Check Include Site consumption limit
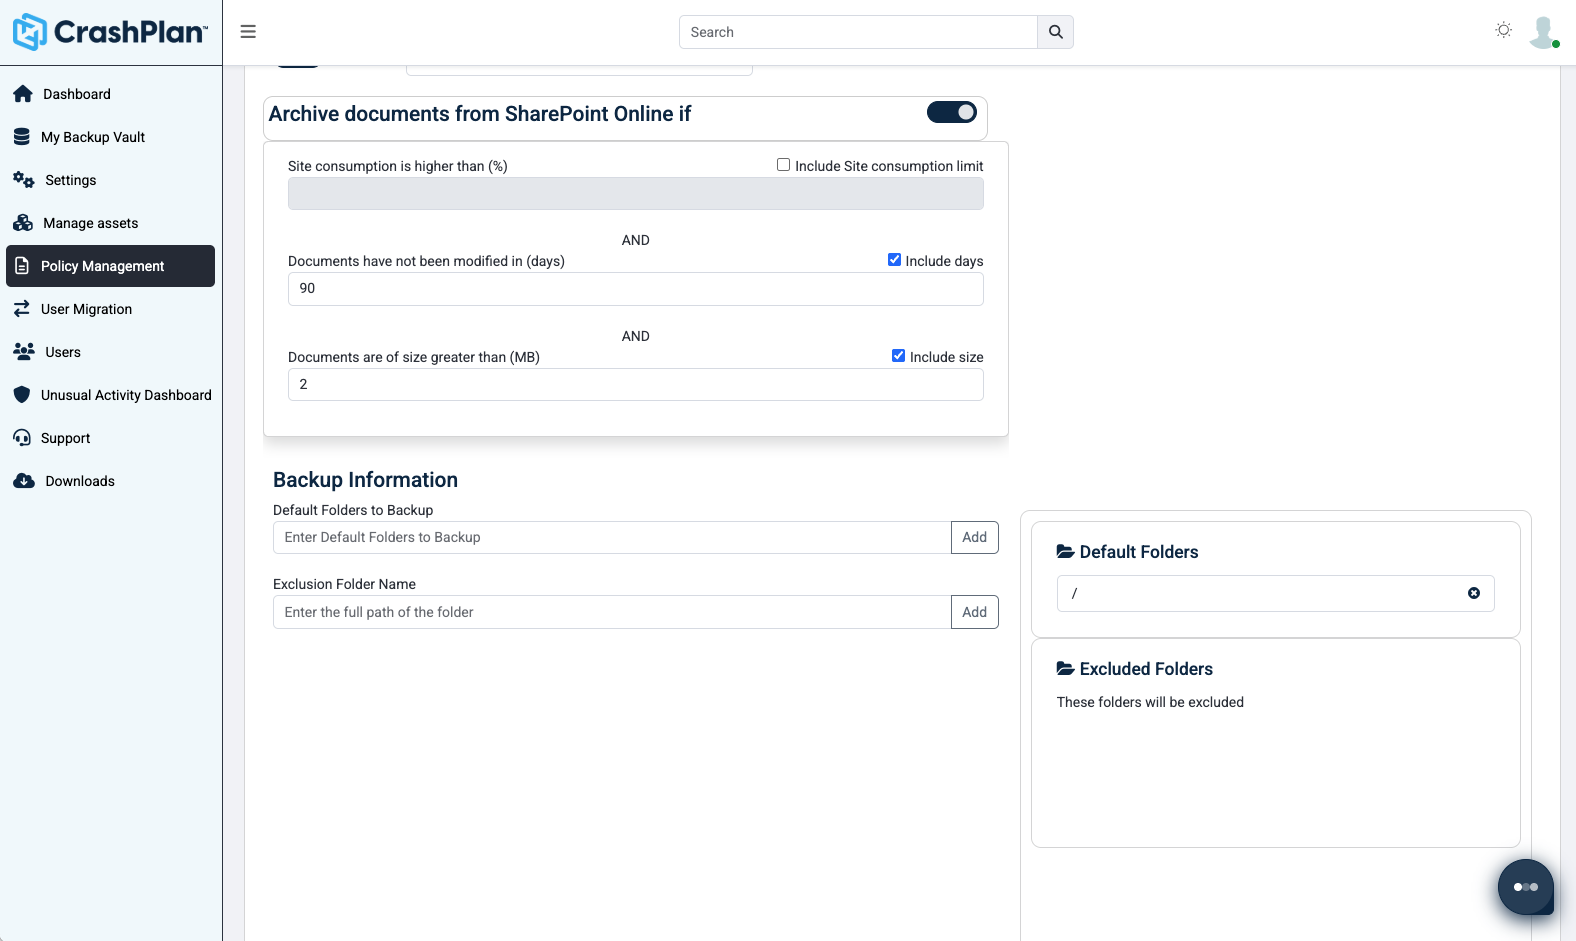 783,165
